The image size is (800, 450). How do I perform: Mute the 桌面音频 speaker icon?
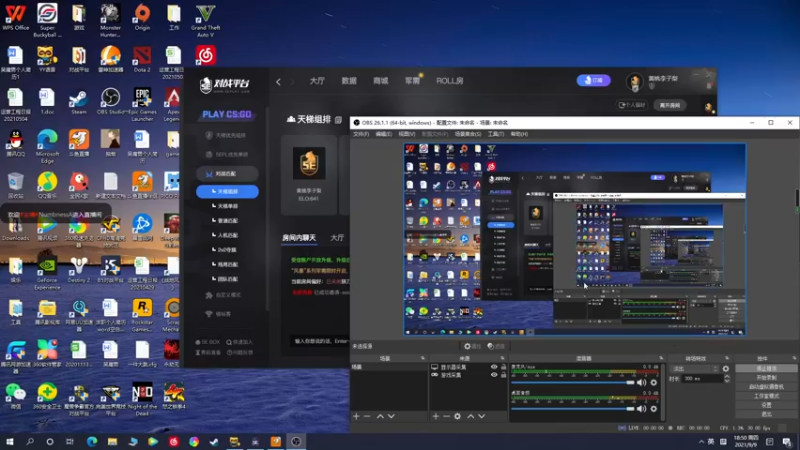coord(642,408)
